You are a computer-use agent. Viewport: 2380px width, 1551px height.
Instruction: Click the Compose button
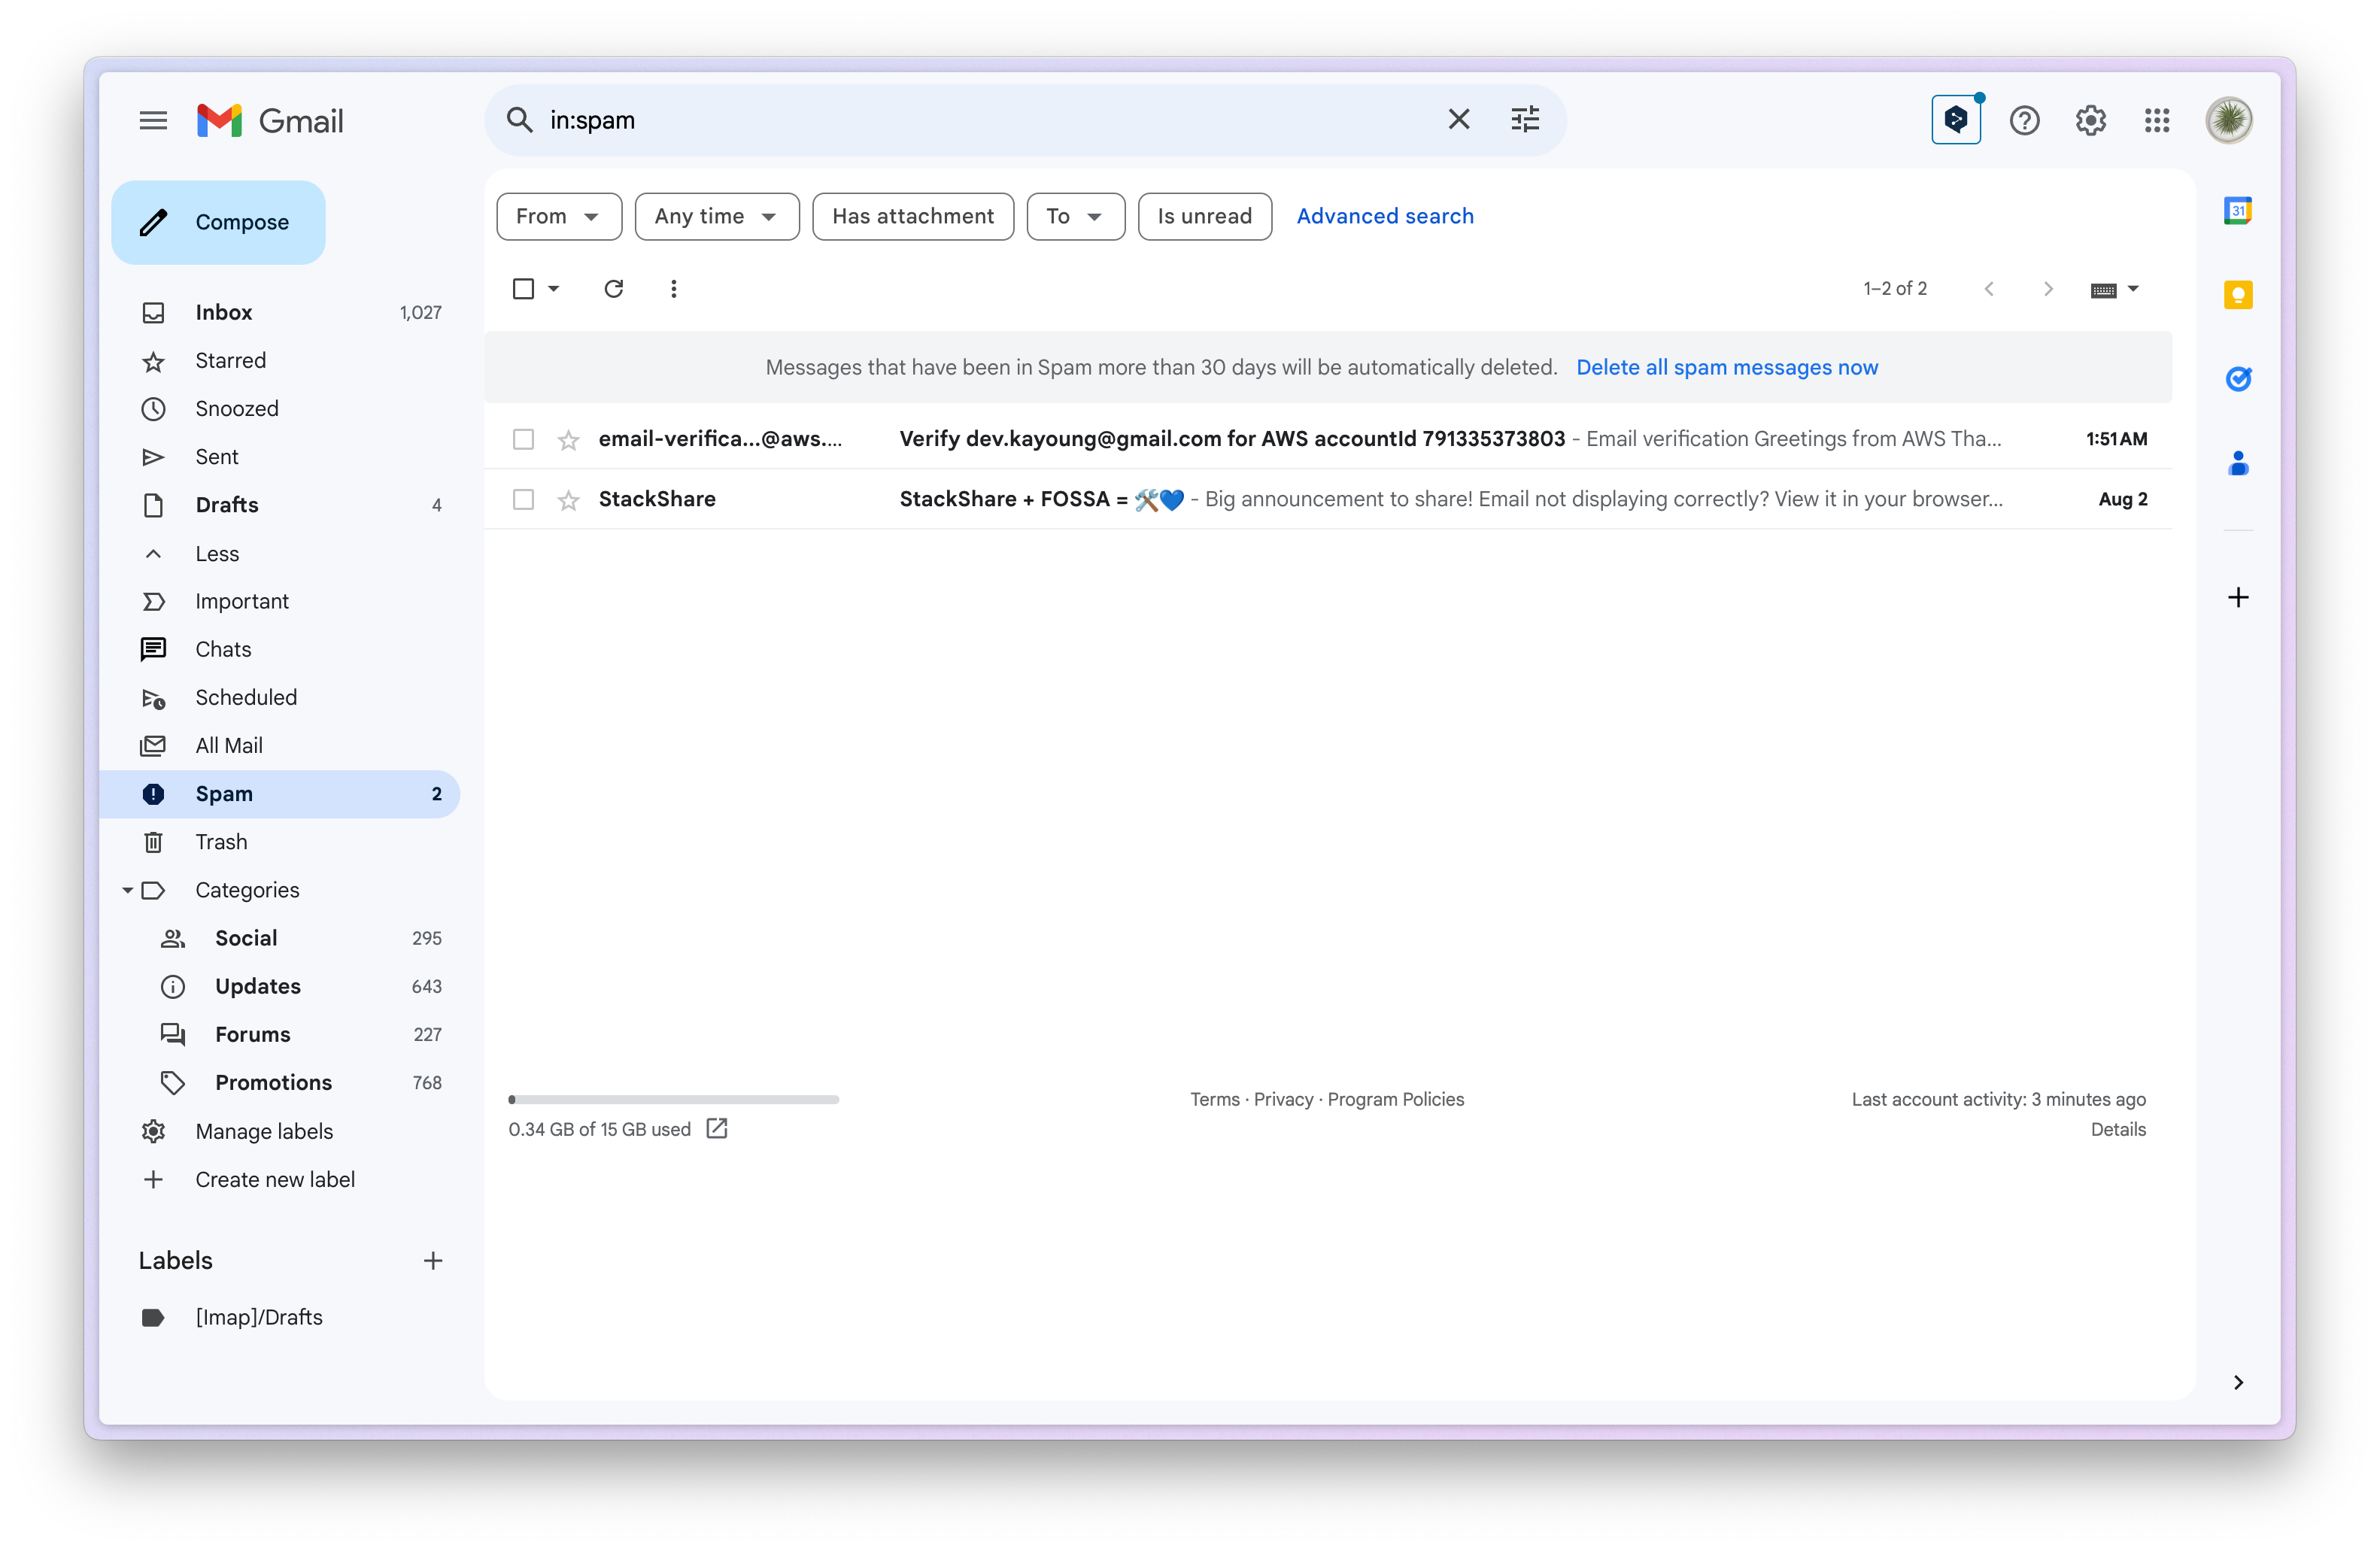(218, 222)
